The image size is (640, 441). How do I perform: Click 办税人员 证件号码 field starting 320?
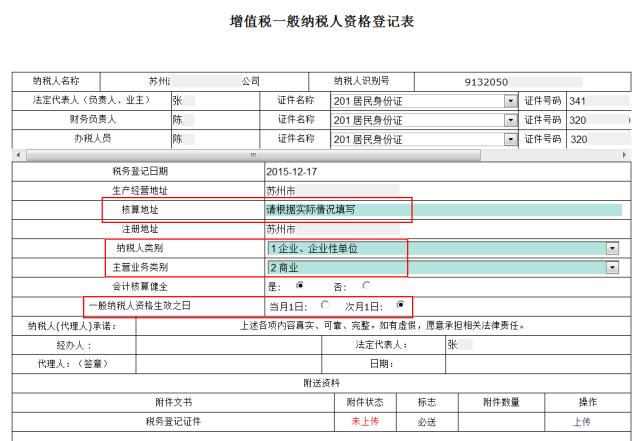tap(600, 139)
